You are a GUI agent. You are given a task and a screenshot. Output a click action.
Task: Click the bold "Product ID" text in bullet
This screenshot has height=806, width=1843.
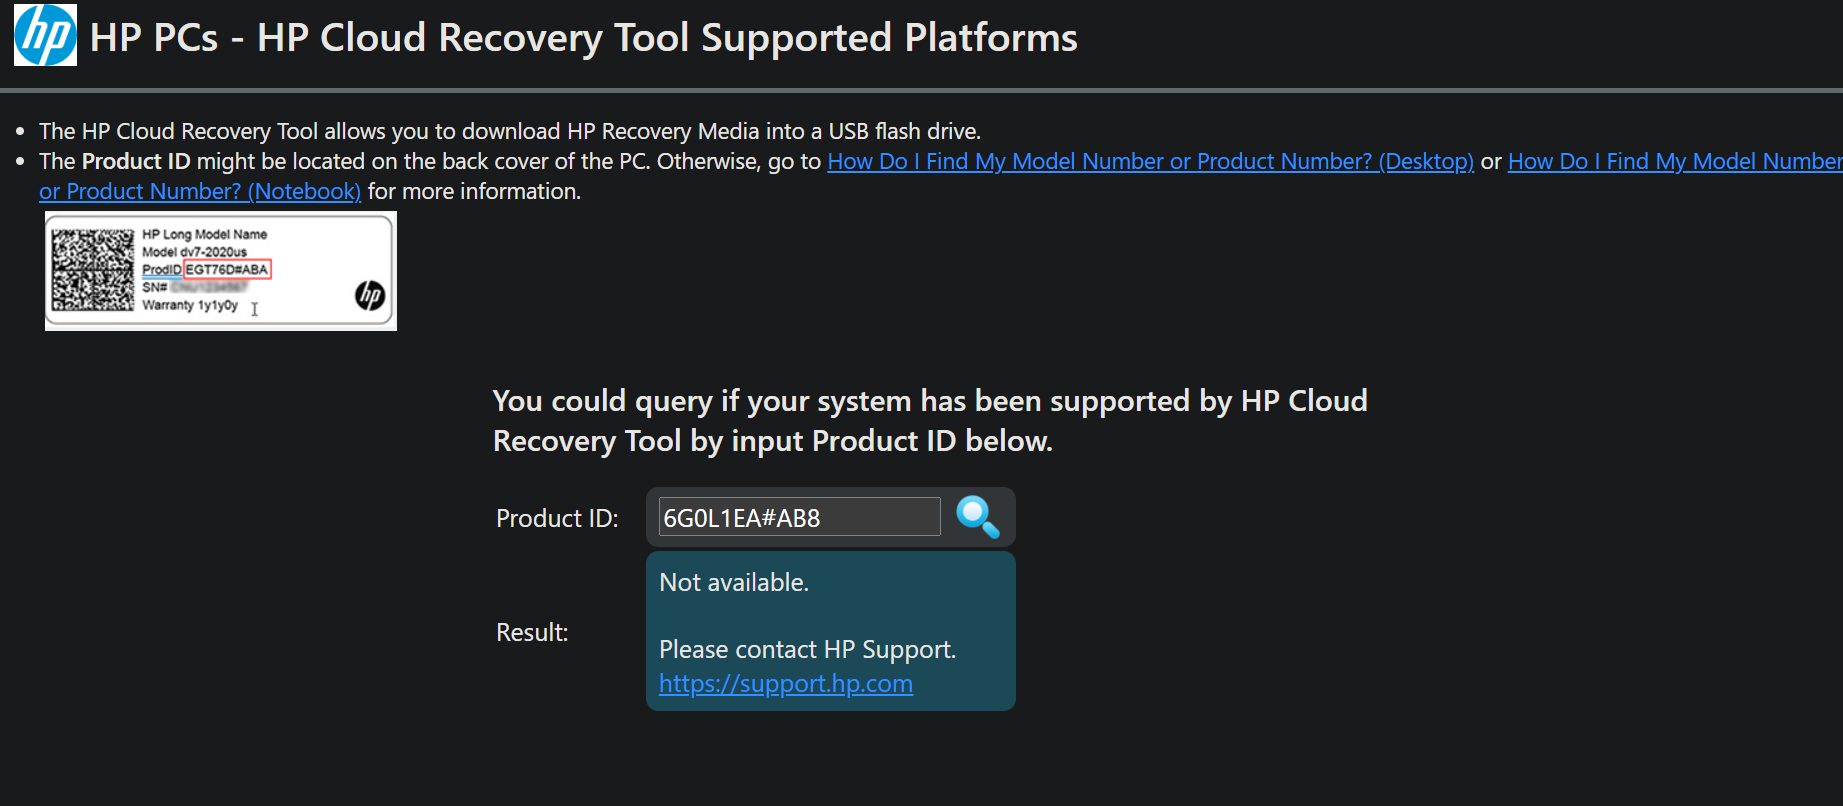tap(136, 161)
